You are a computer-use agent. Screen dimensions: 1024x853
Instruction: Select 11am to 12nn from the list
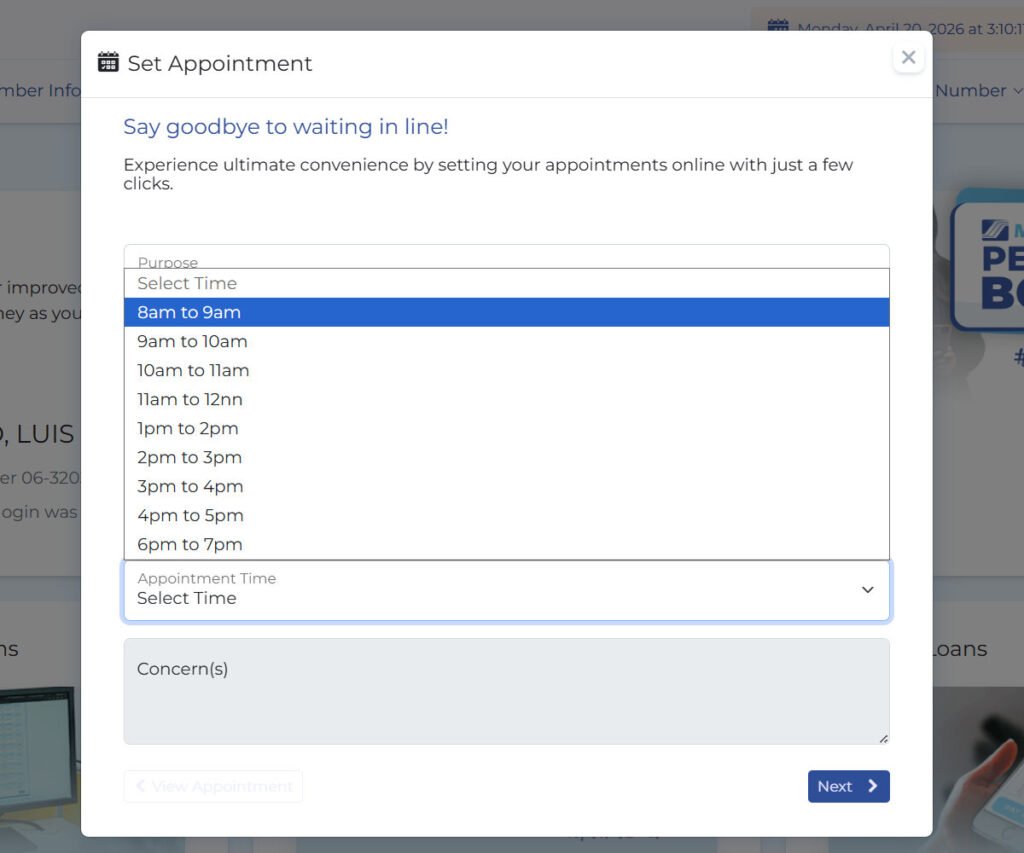tap(506, 399)
